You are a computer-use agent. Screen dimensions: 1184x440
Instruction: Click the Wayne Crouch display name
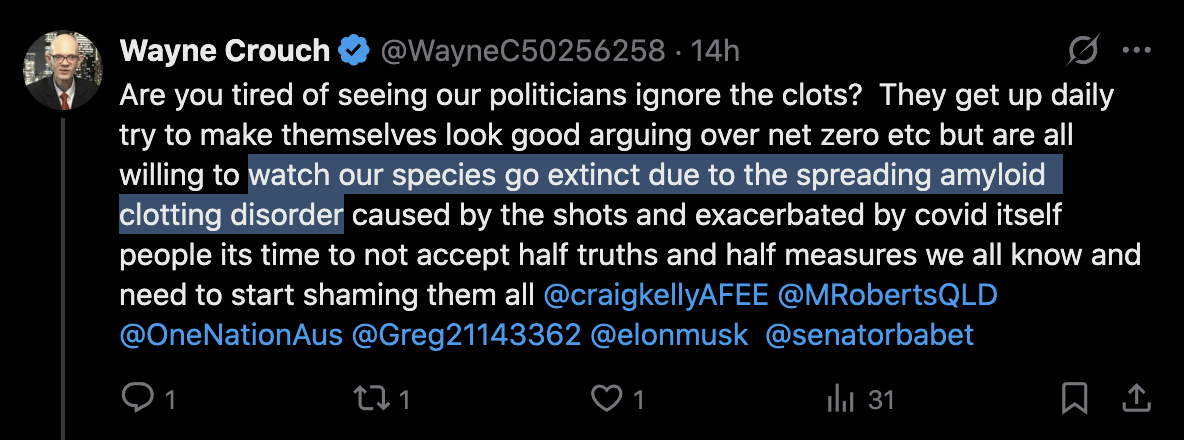coord(223,50)
